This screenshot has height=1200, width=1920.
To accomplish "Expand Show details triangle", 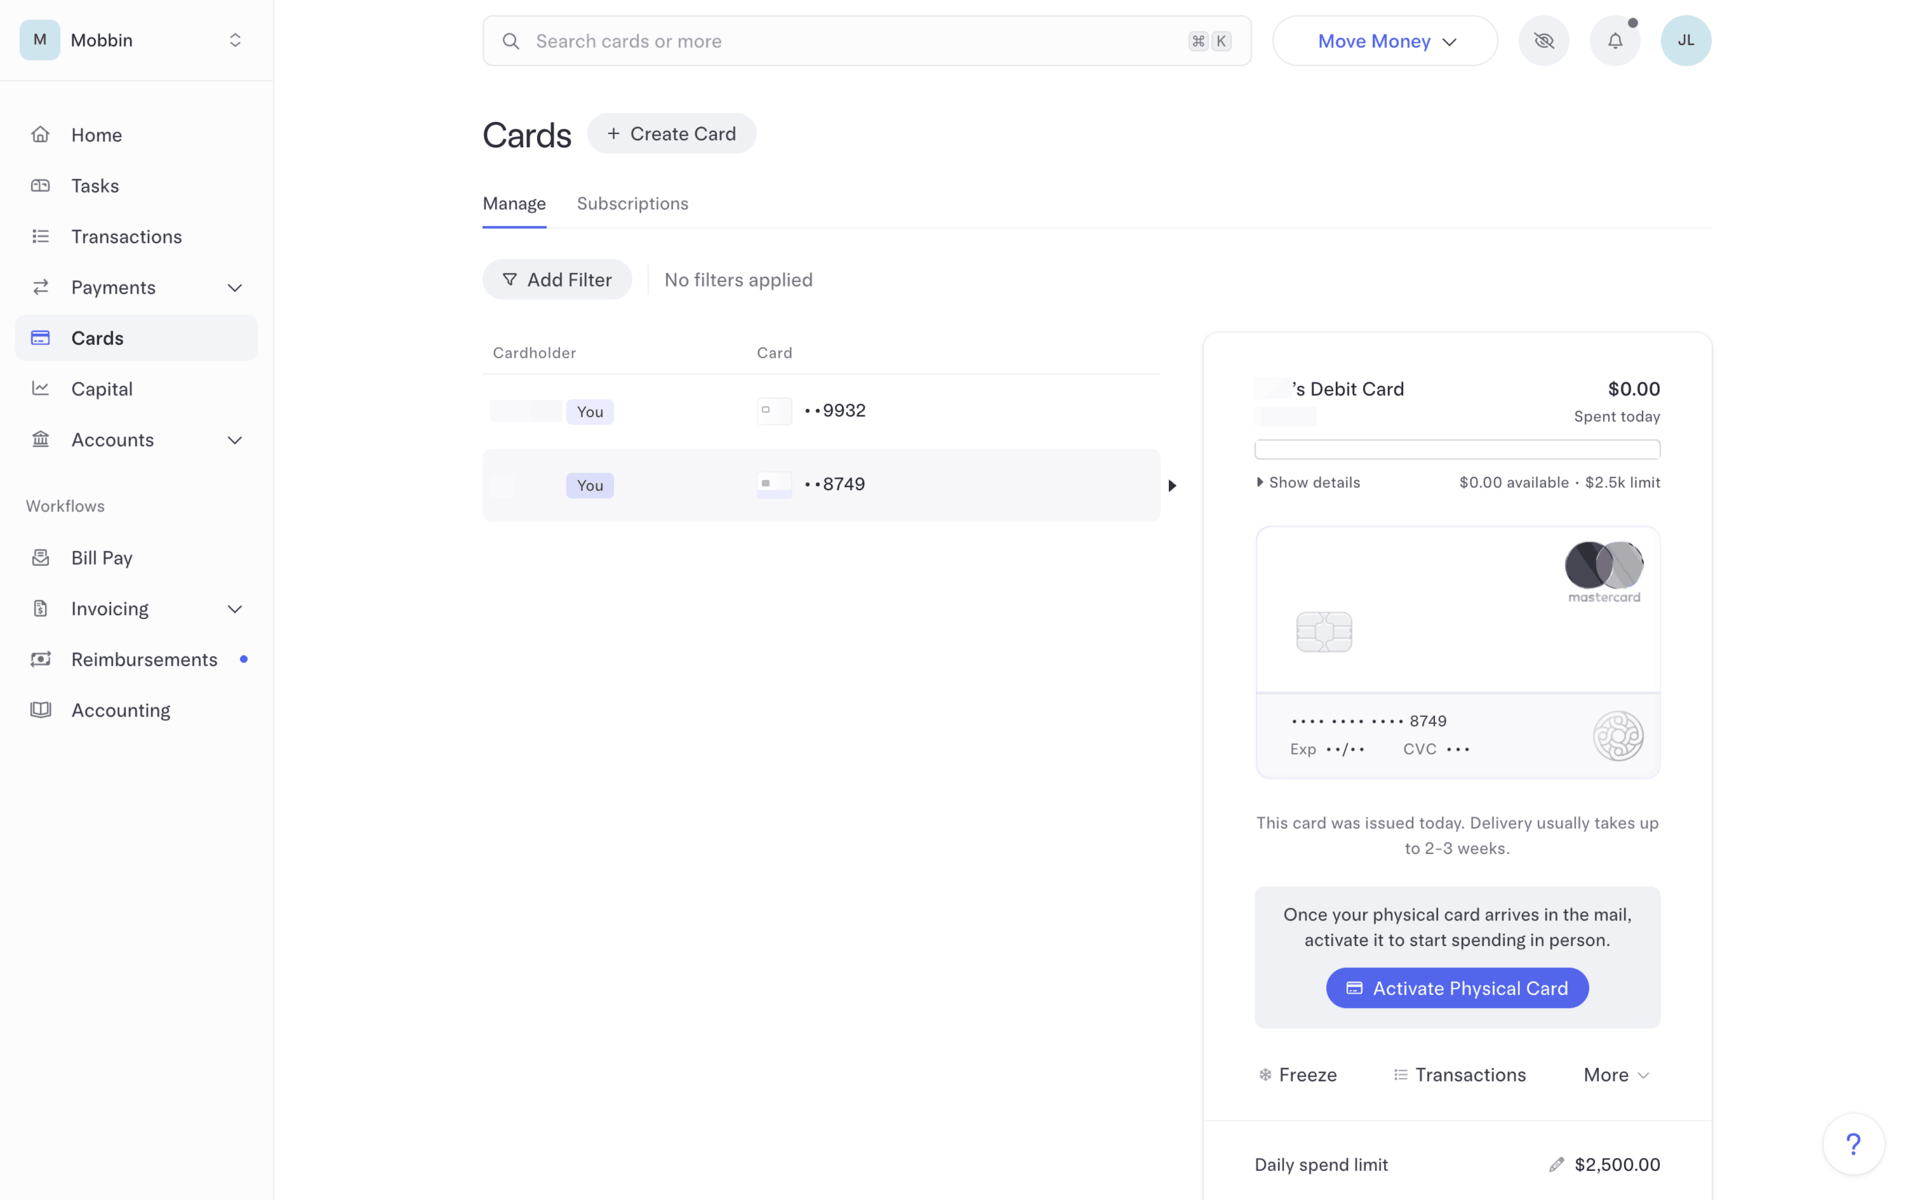I will tap(1260, 482).
